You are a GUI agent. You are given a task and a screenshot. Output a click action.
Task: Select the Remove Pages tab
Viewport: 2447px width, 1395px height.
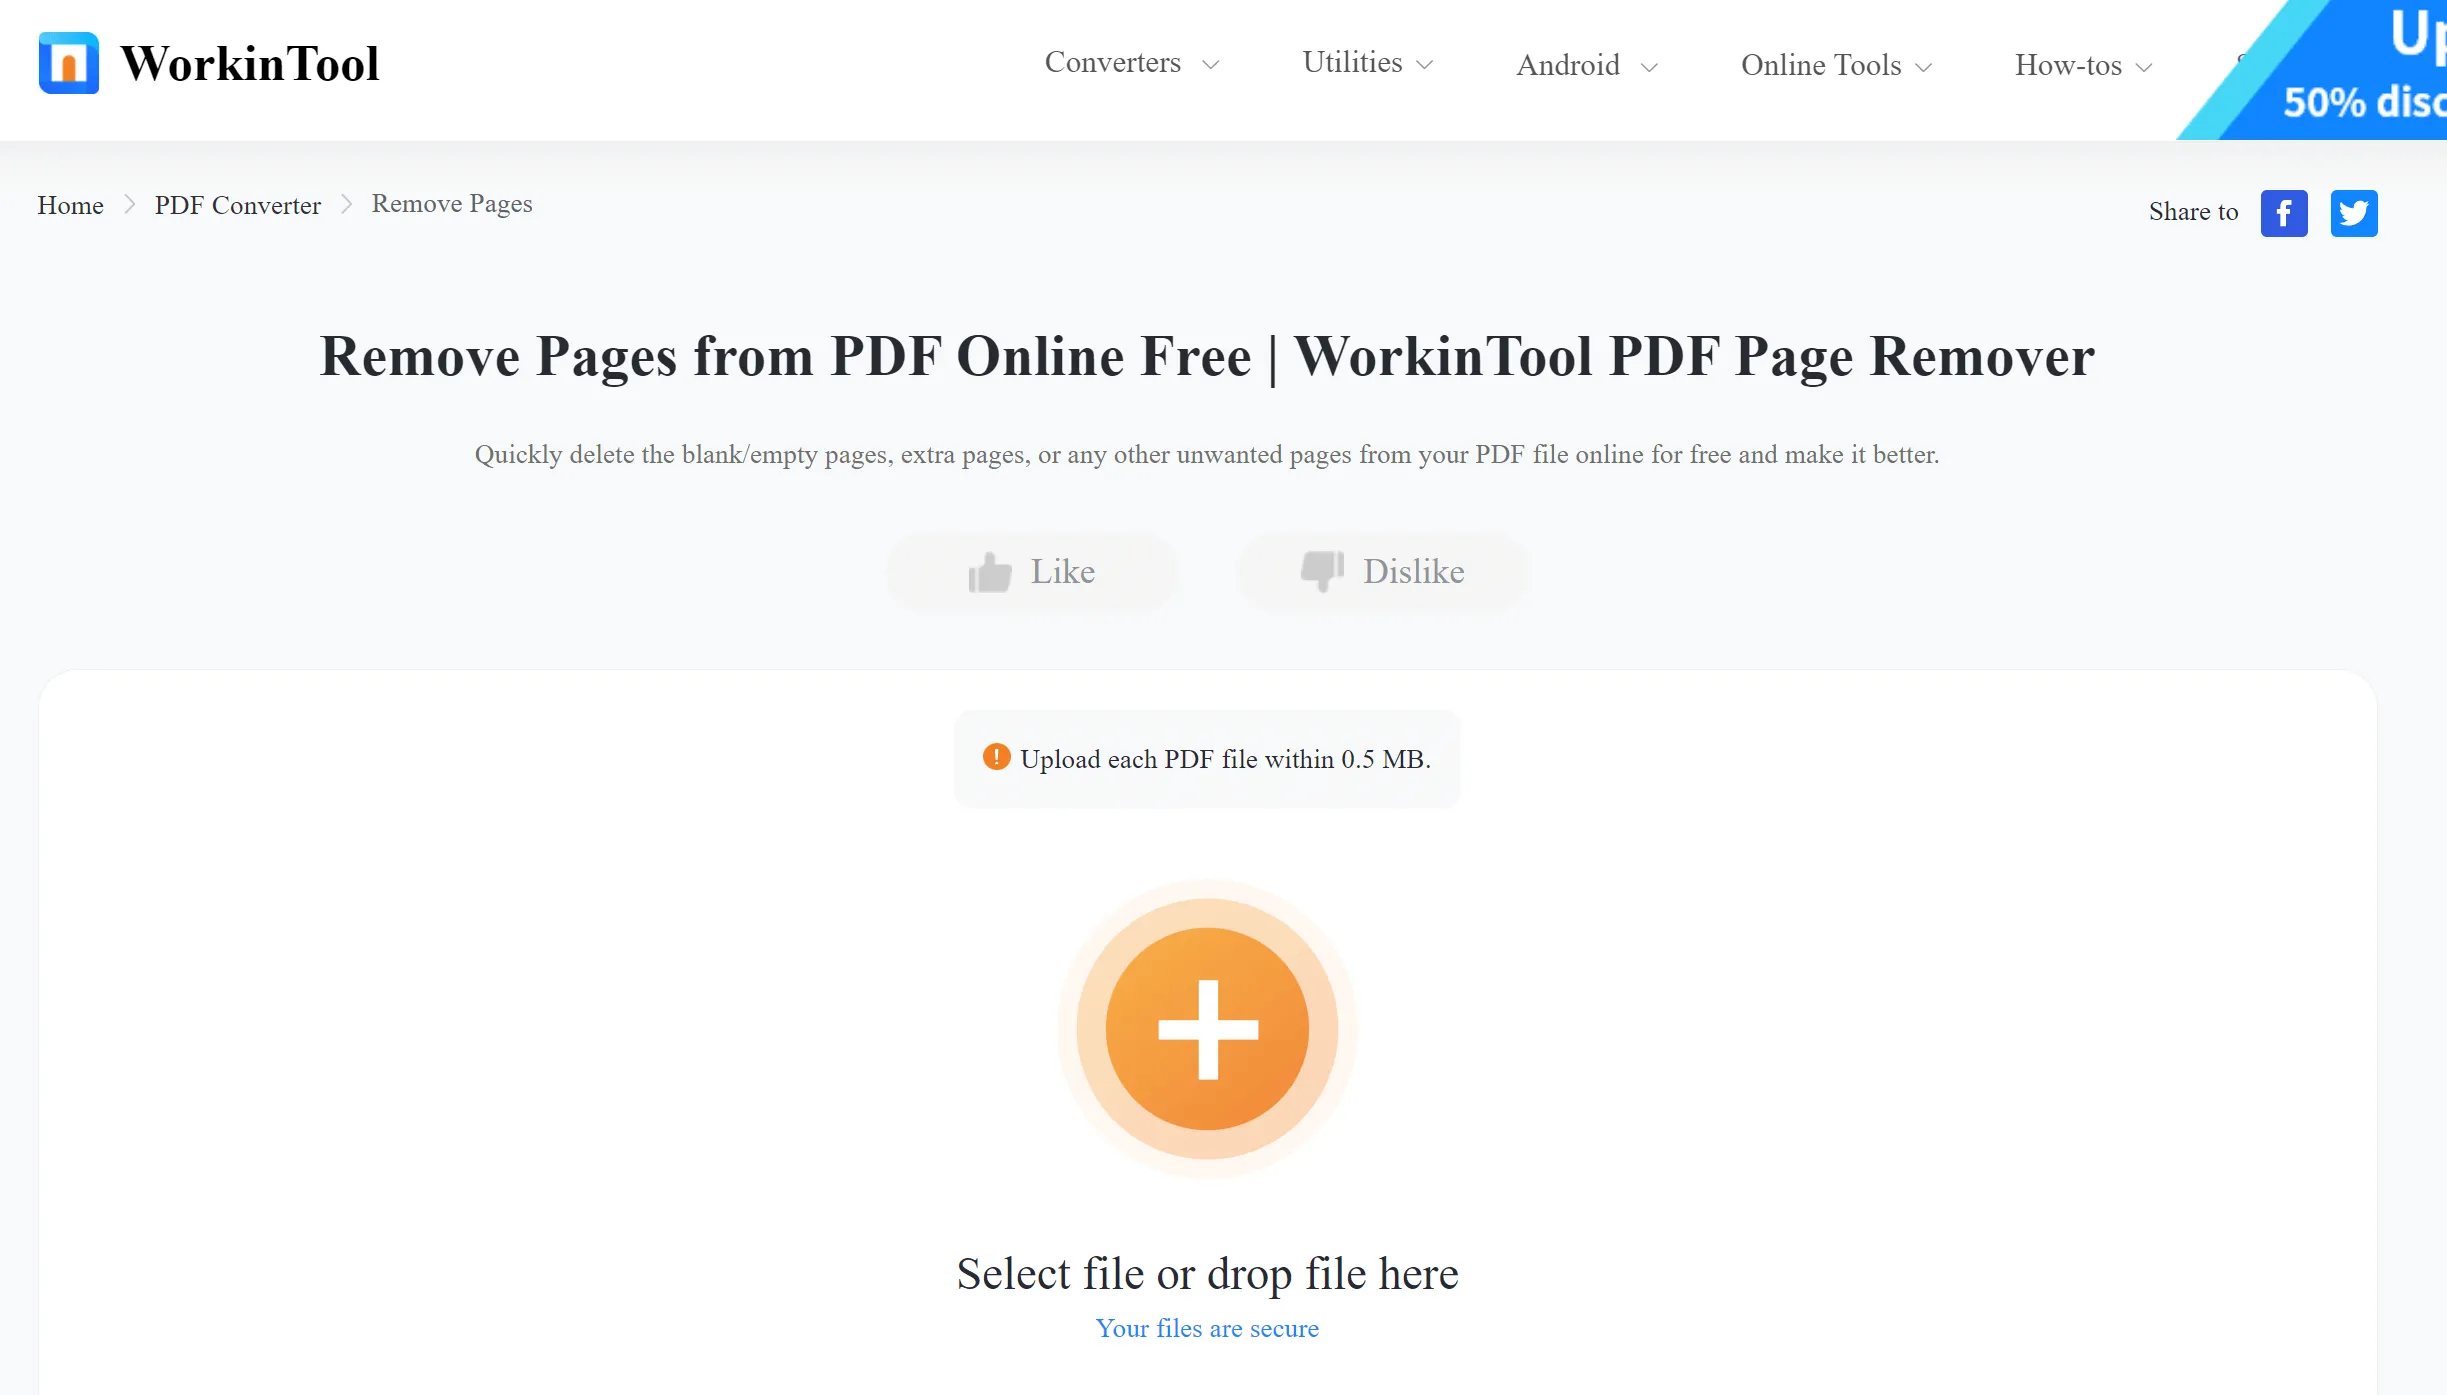450,203
